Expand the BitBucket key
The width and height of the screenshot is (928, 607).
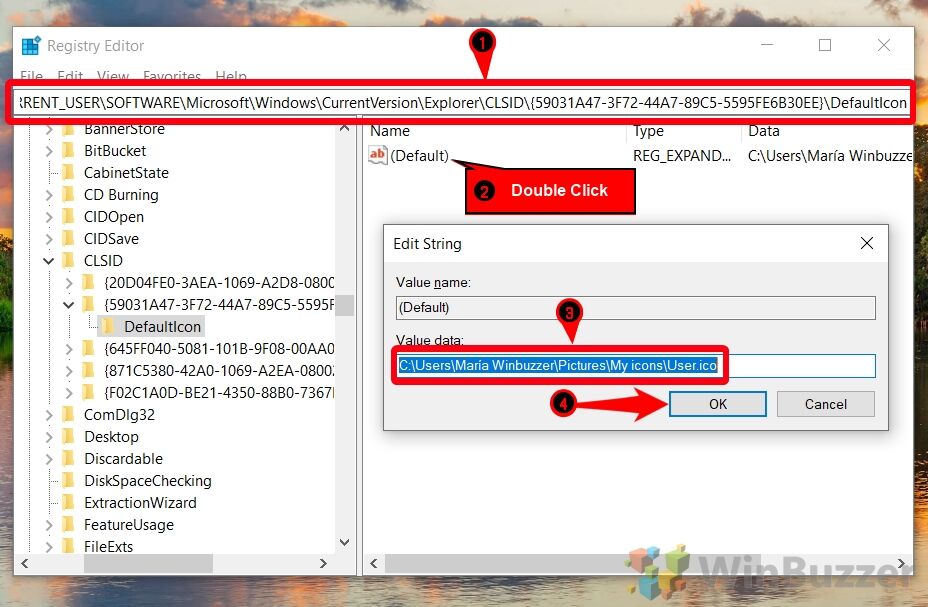[49, 151]
